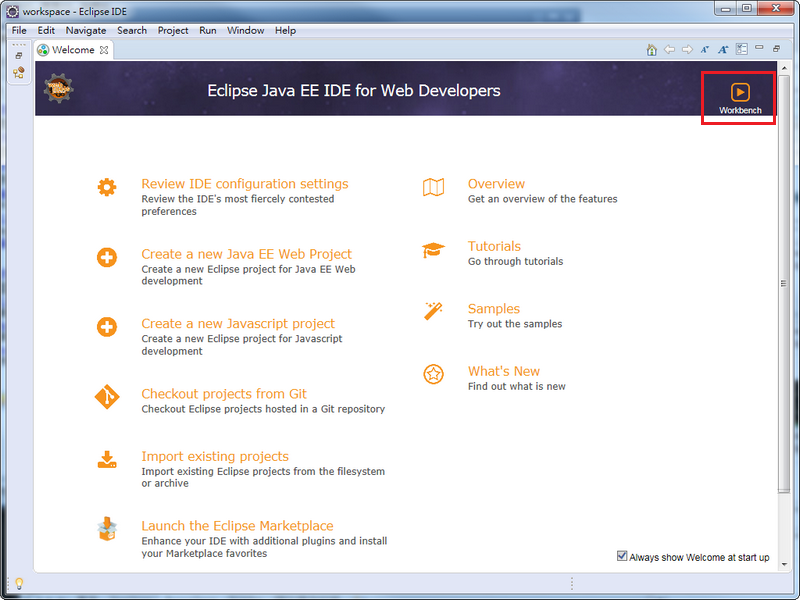Close the Welcome tab
800x600 pixels.
[104, 50]
